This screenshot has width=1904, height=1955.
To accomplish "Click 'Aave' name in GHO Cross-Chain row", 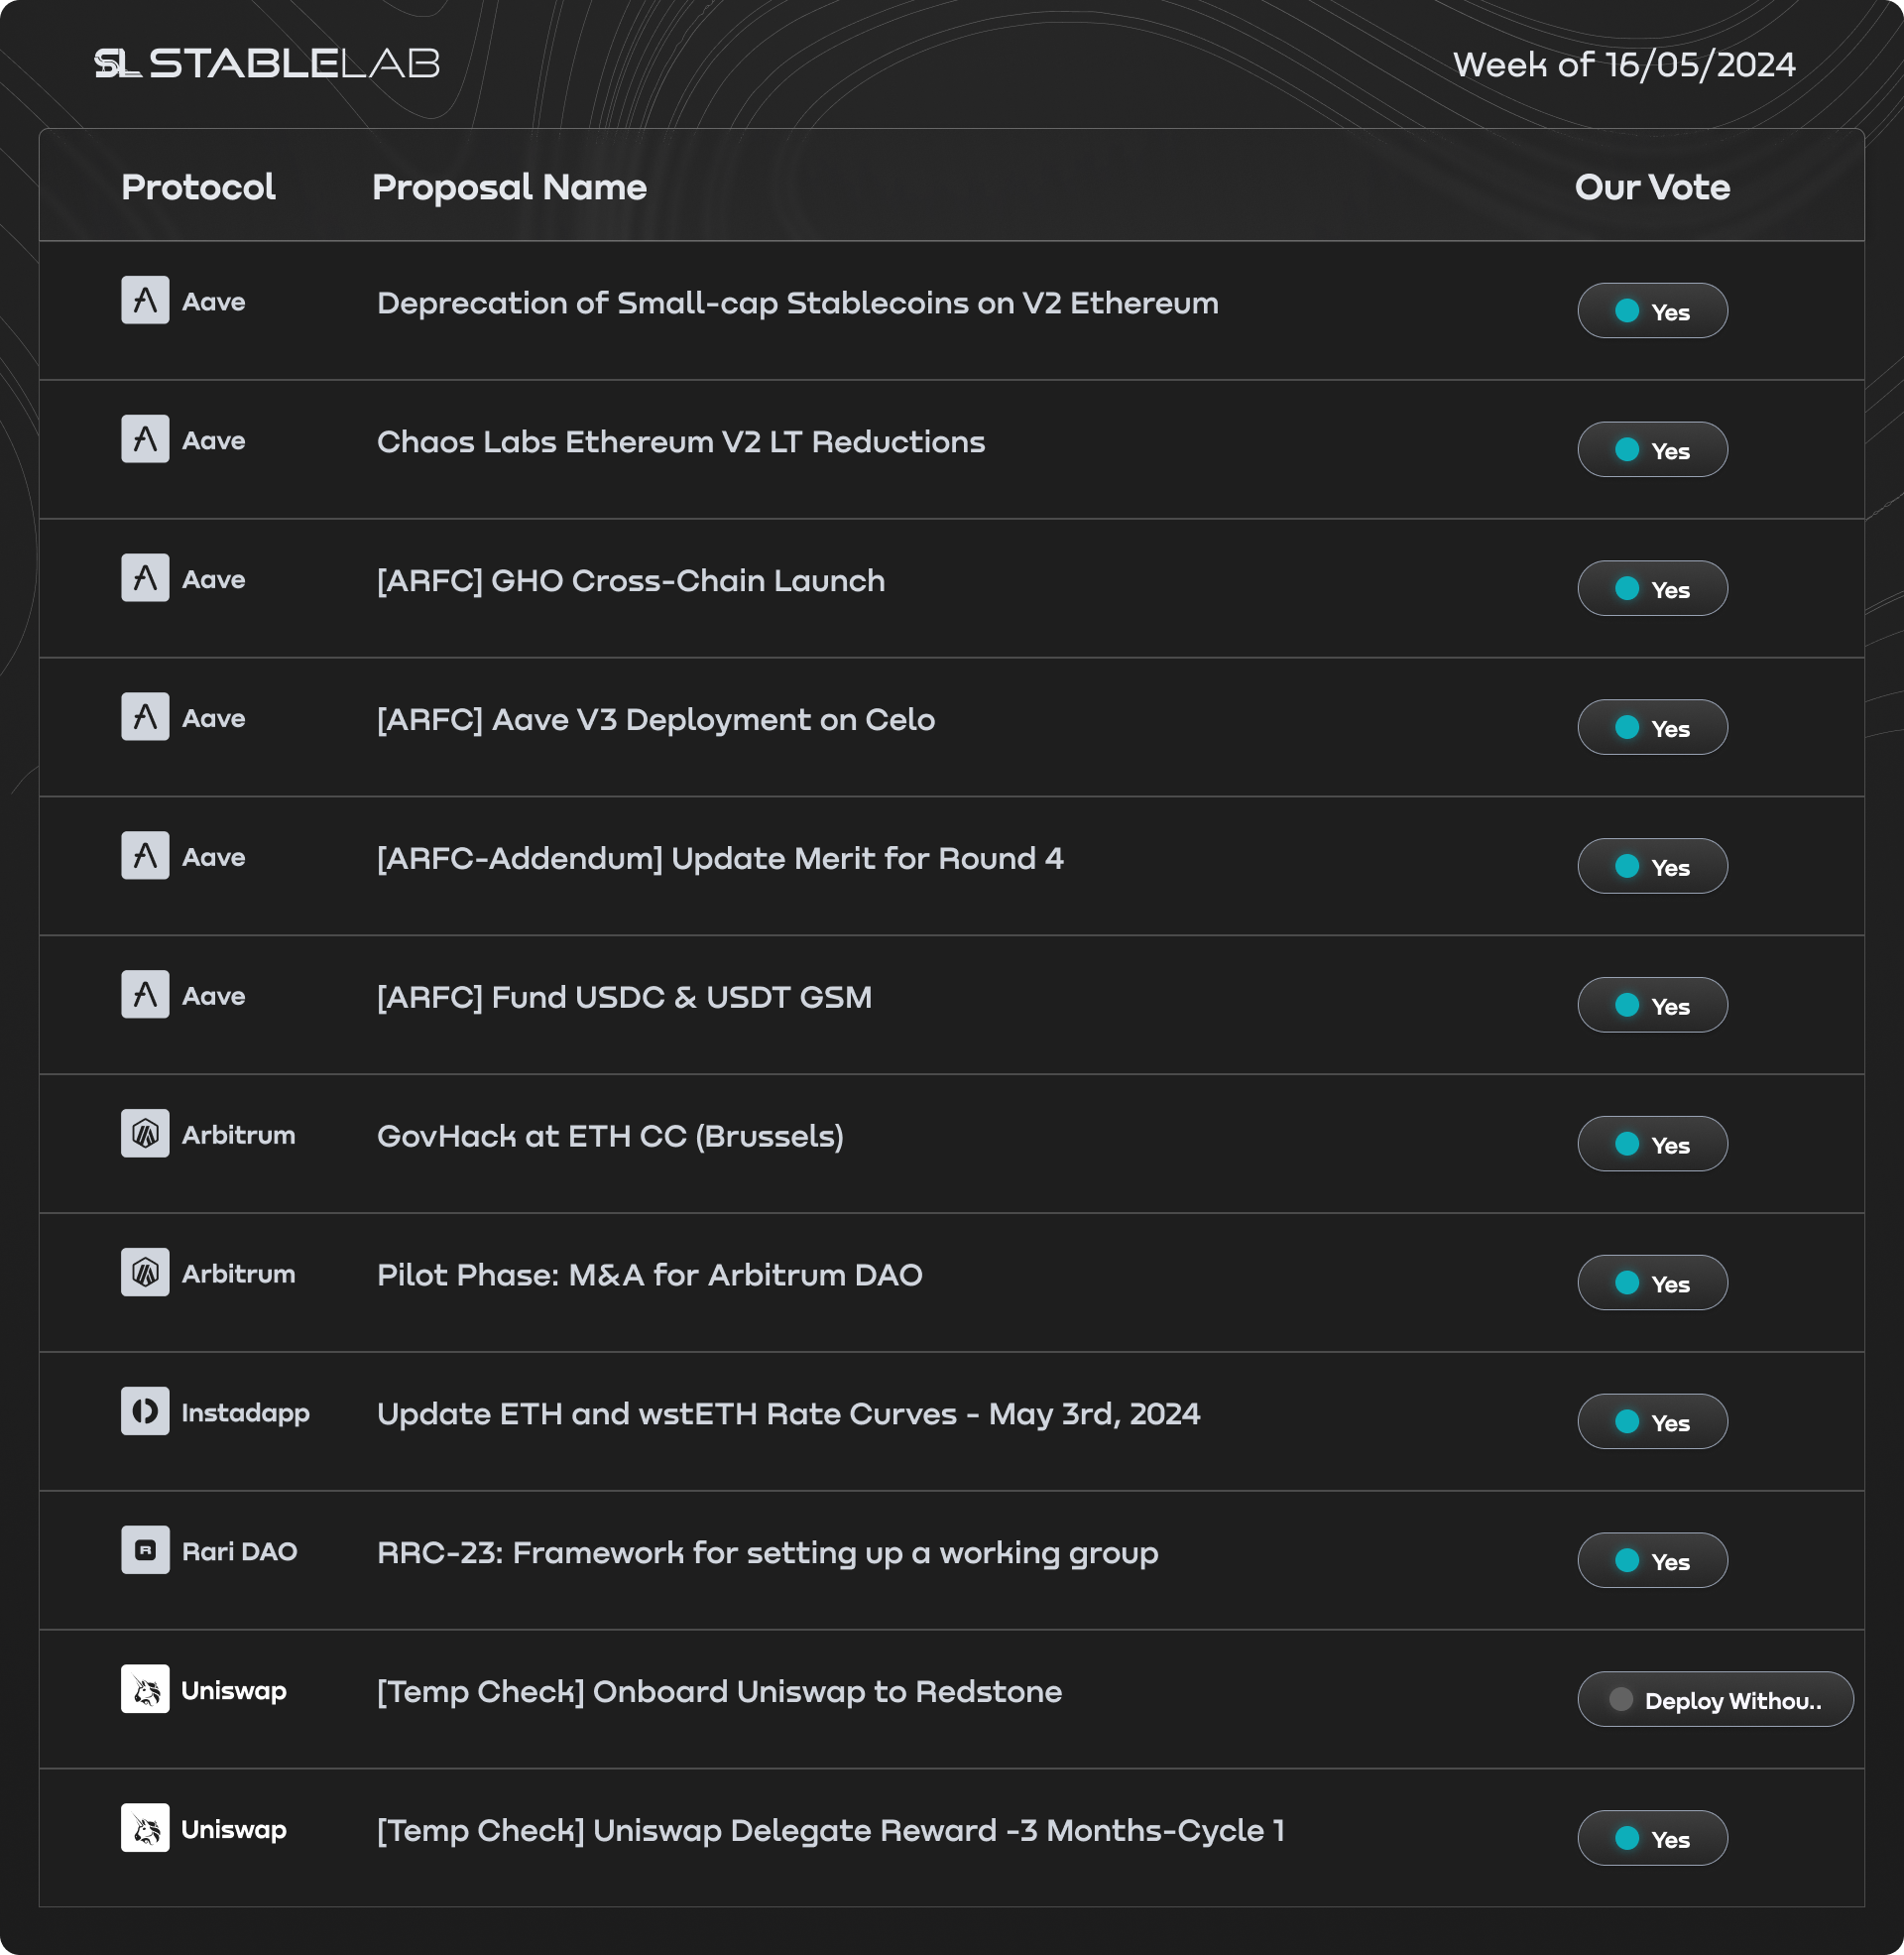I will 213,580.
